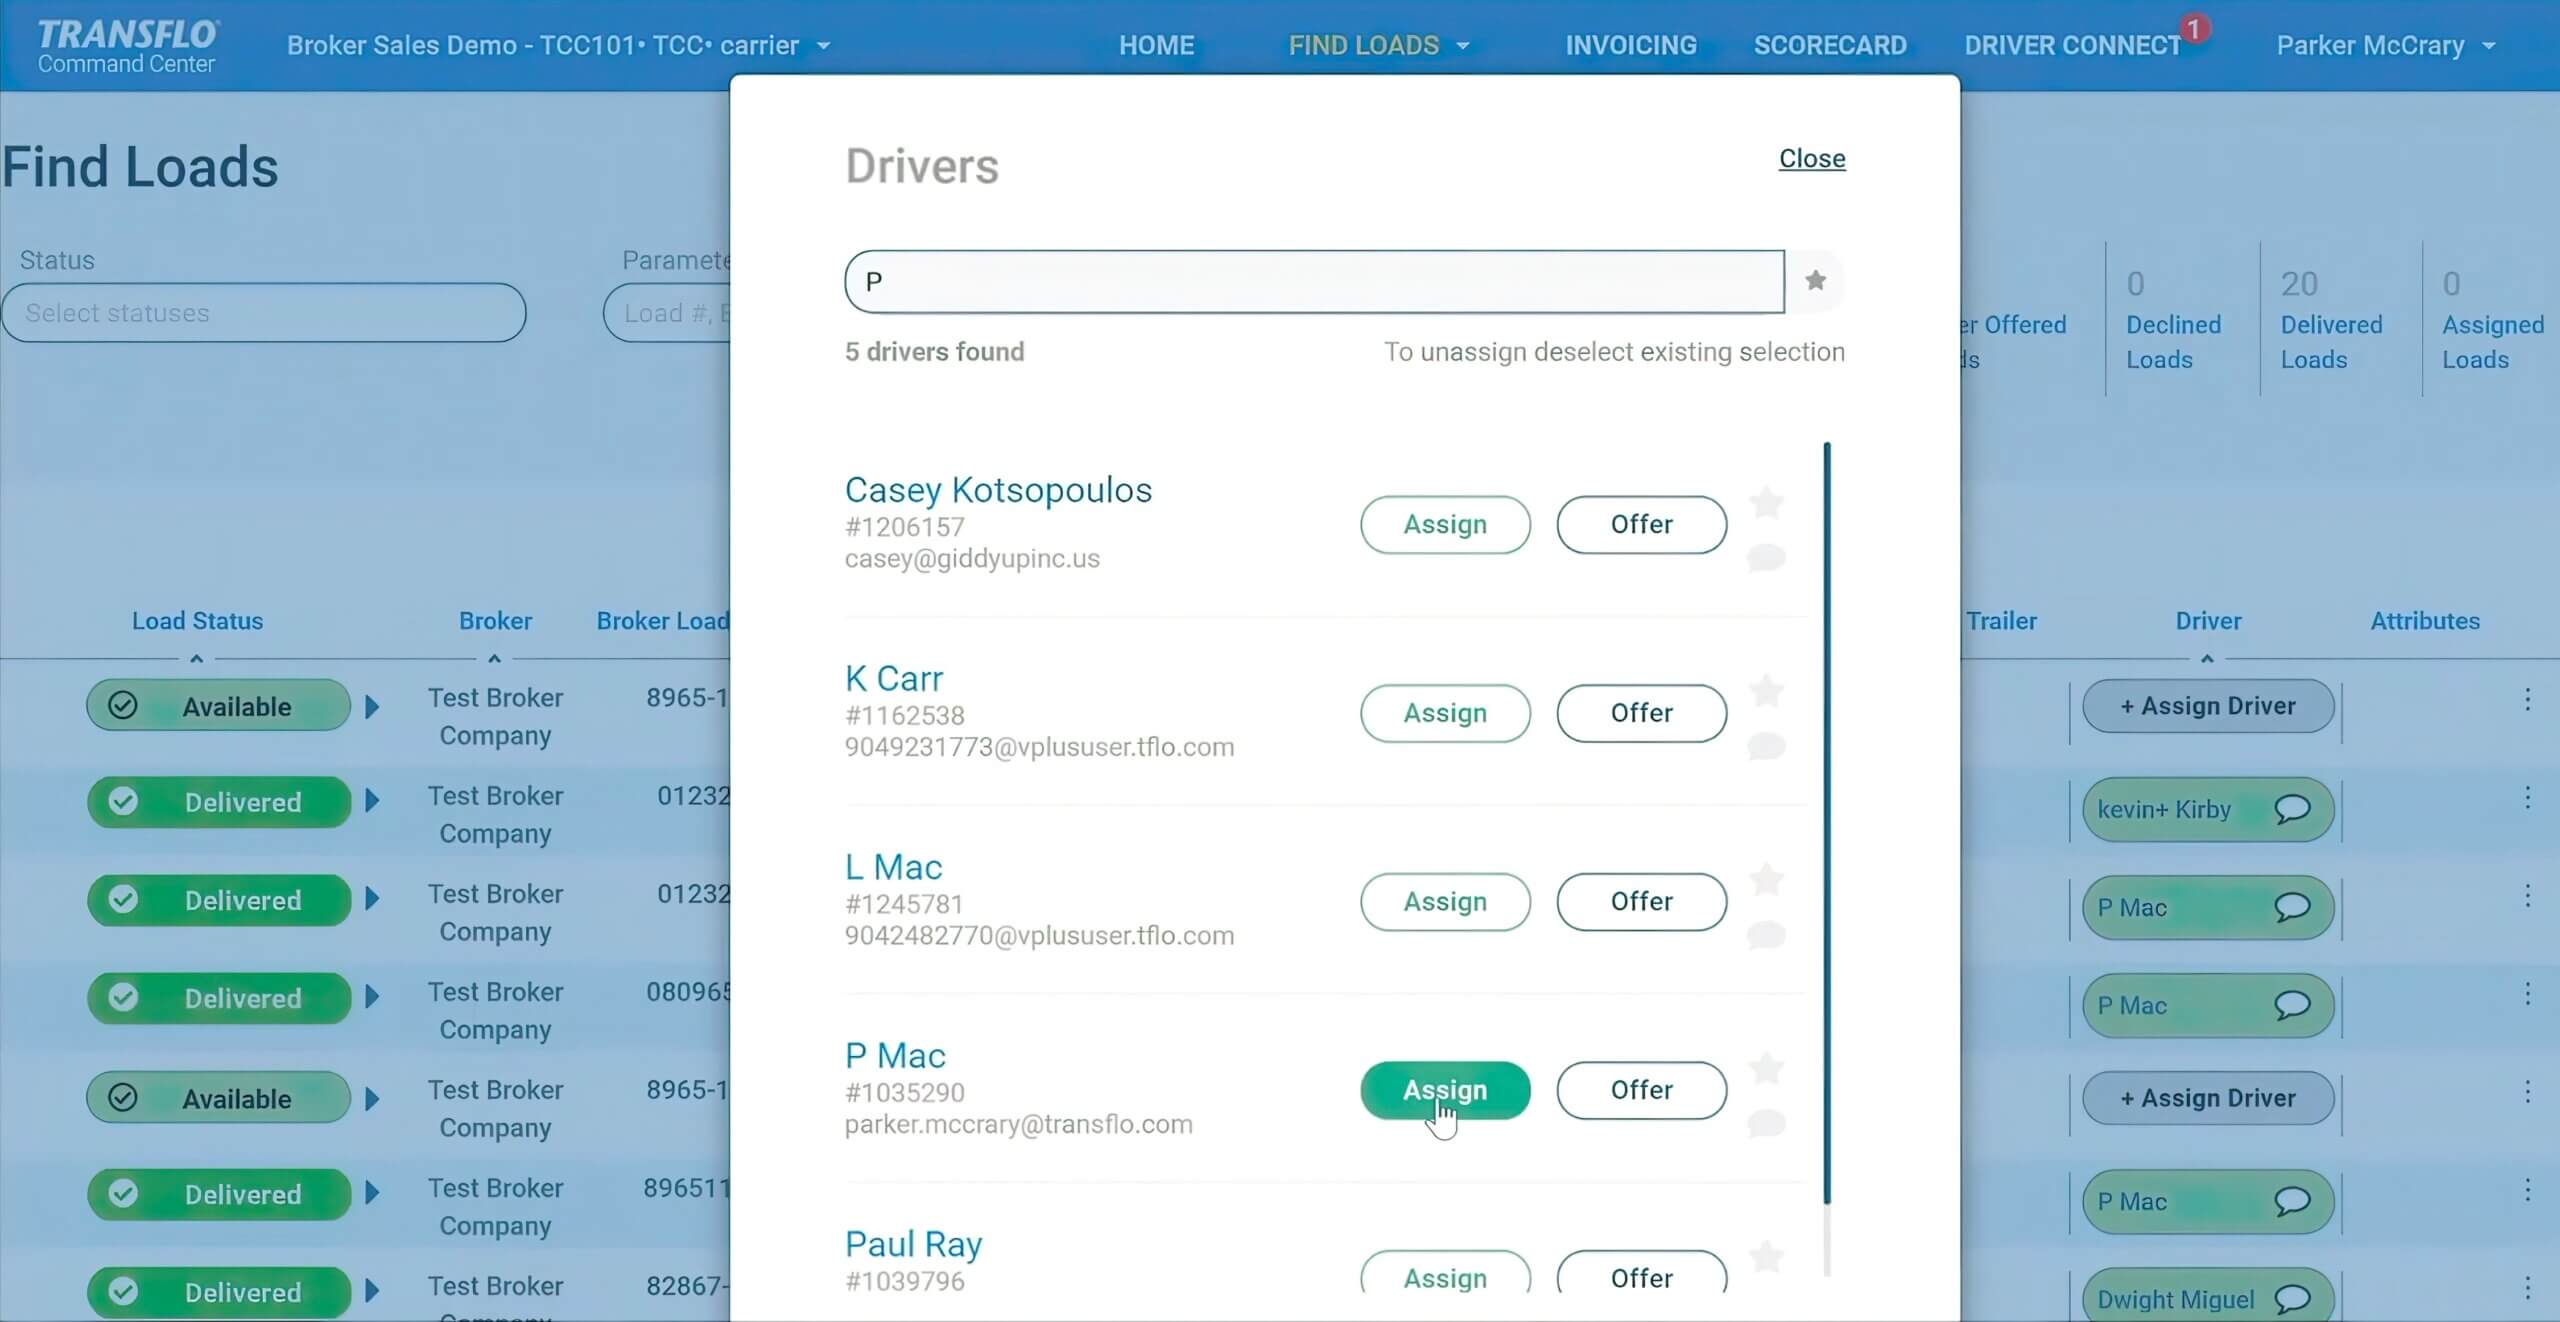Click + Assign Driver on first row
This screenshot has height=1322, width=2560.
click(x=2208, y=706)
